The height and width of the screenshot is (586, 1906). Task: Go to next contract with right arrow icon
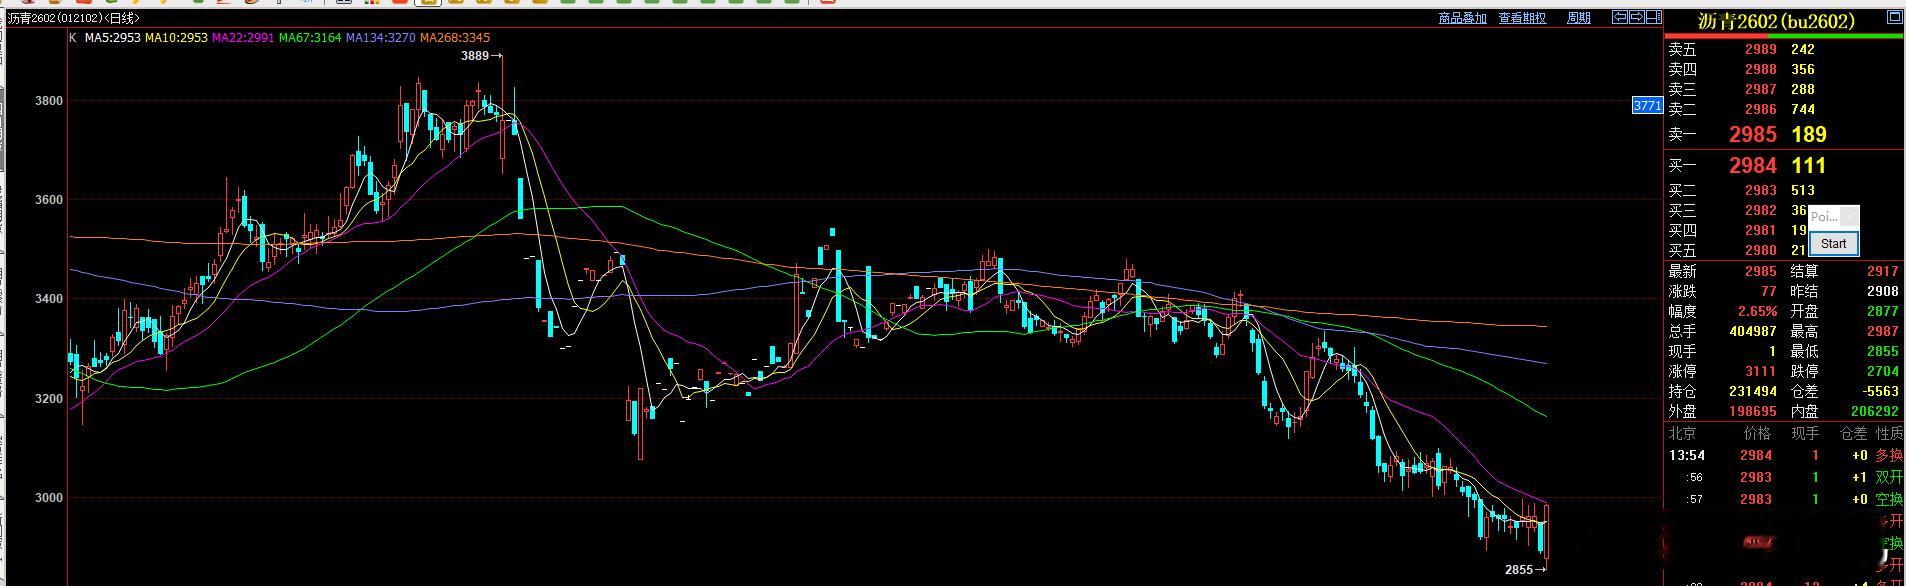(1636, 17)
